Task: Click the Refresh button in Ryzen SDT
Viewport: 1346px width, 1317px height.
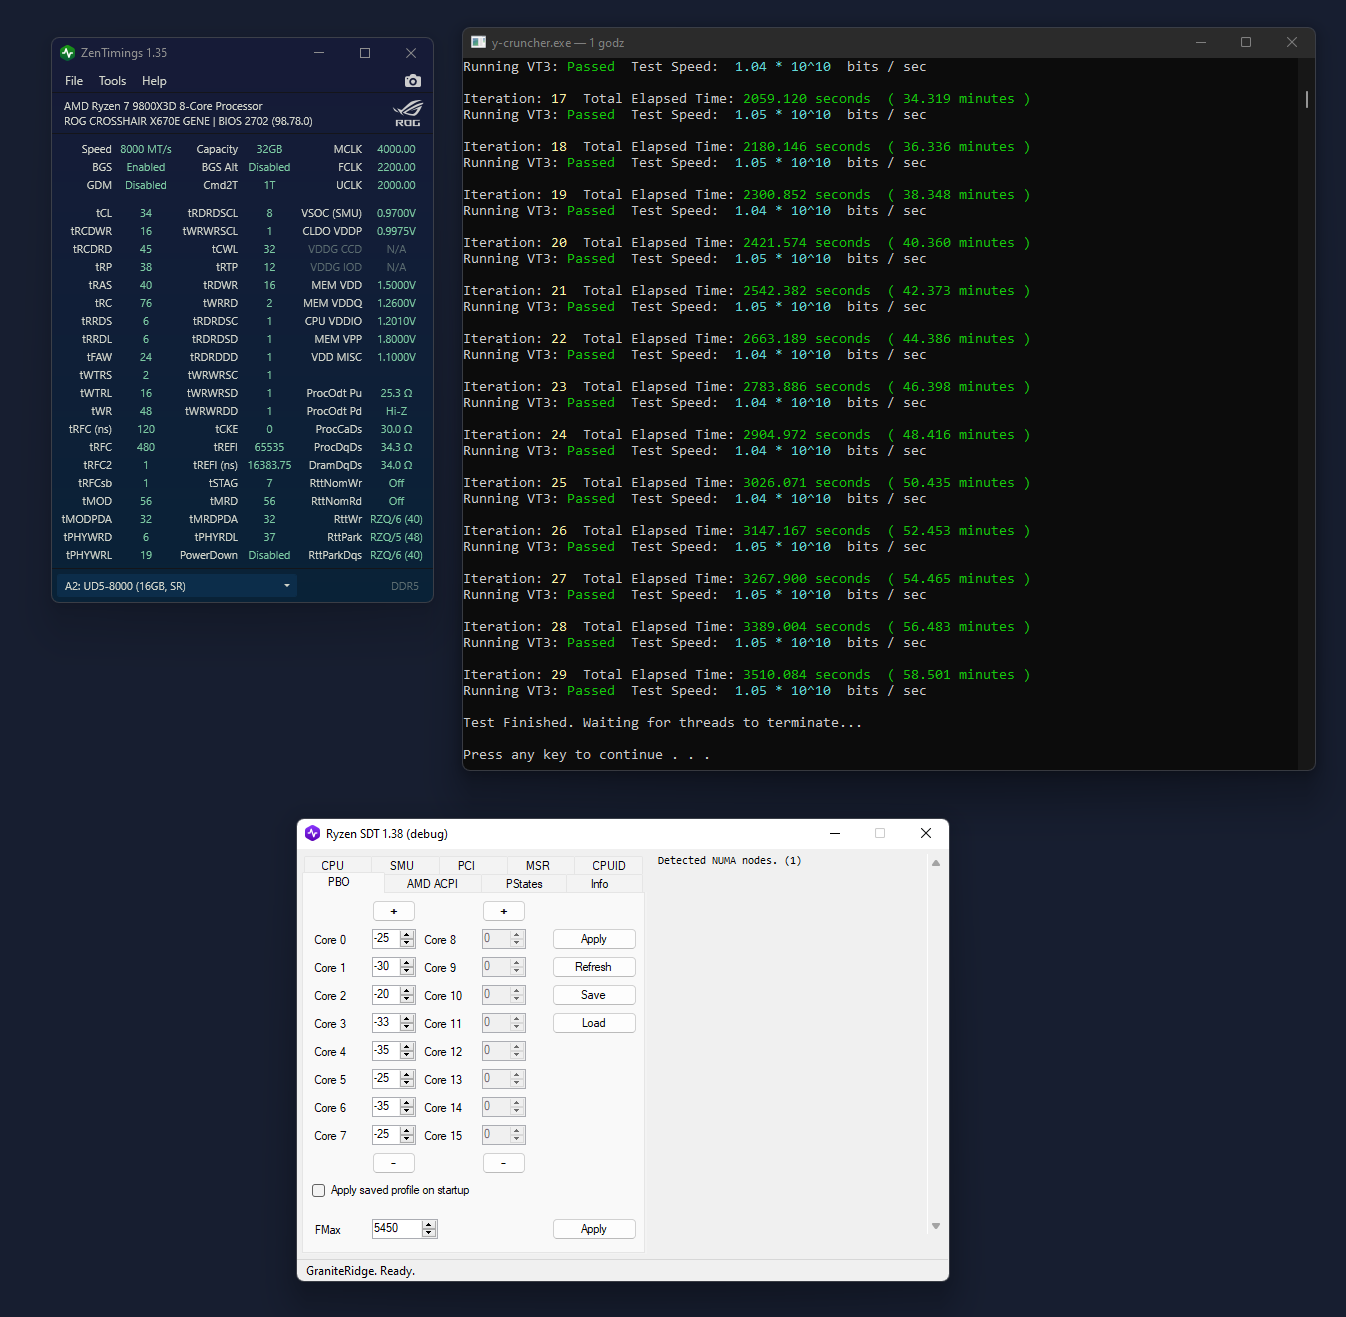Action: tap(593, 967)
